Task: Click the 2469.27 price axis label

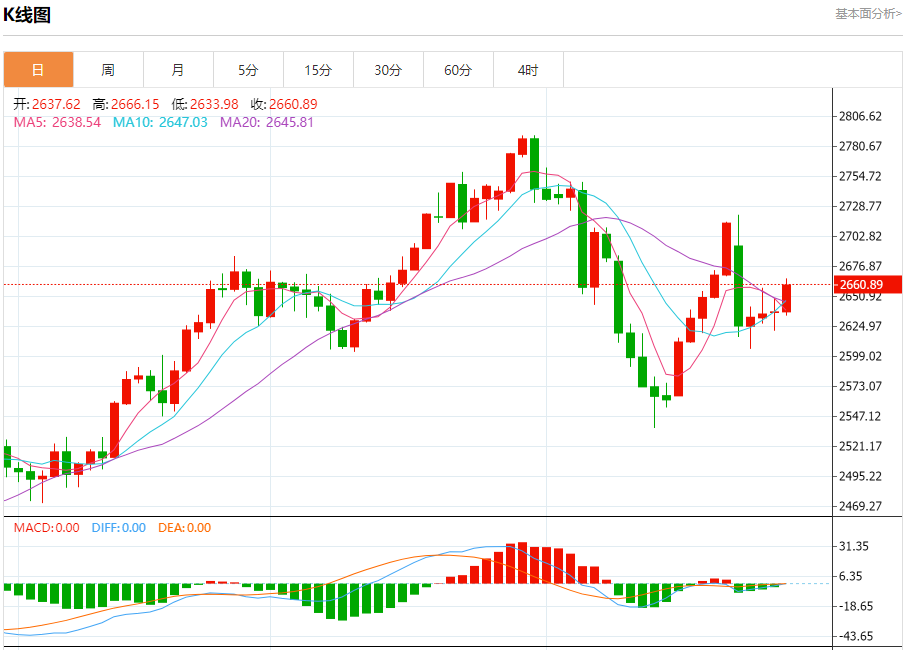Action: (x=860, y=506)
